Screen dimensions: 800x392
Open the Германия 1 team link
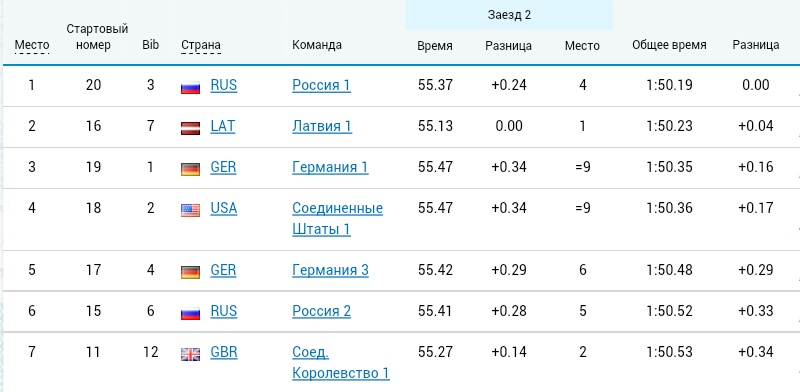click(330, 167)
